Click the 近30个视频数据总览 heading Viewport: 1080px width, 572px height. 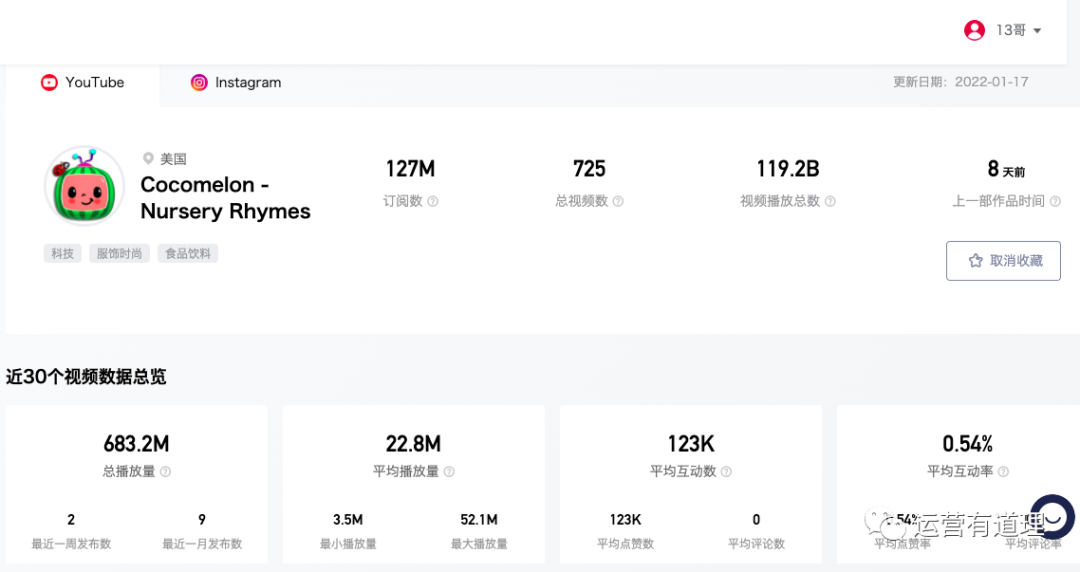(86, 377)
